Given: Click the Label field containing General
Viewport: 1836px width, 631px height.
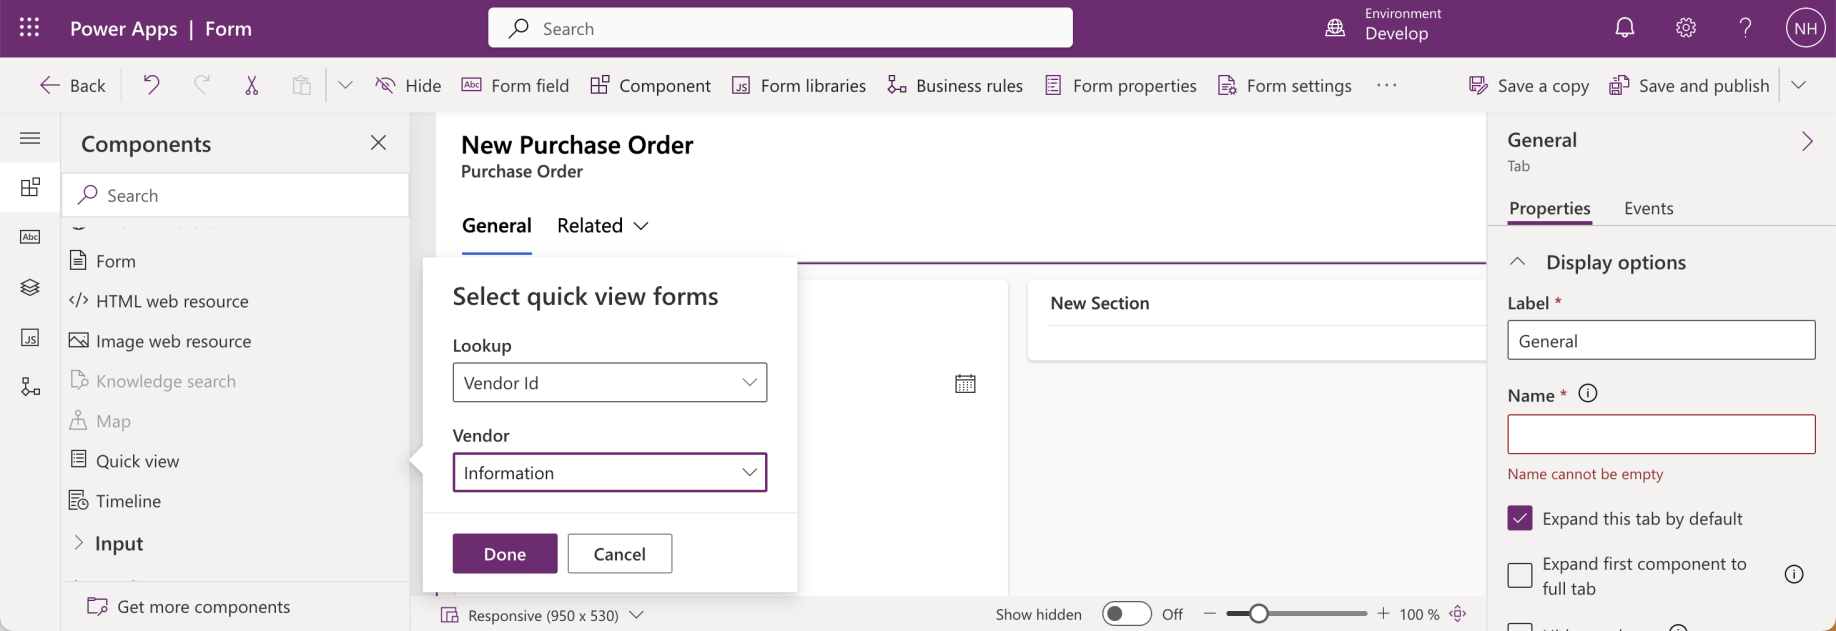Looking at the screenshot, I should 1661,340.
